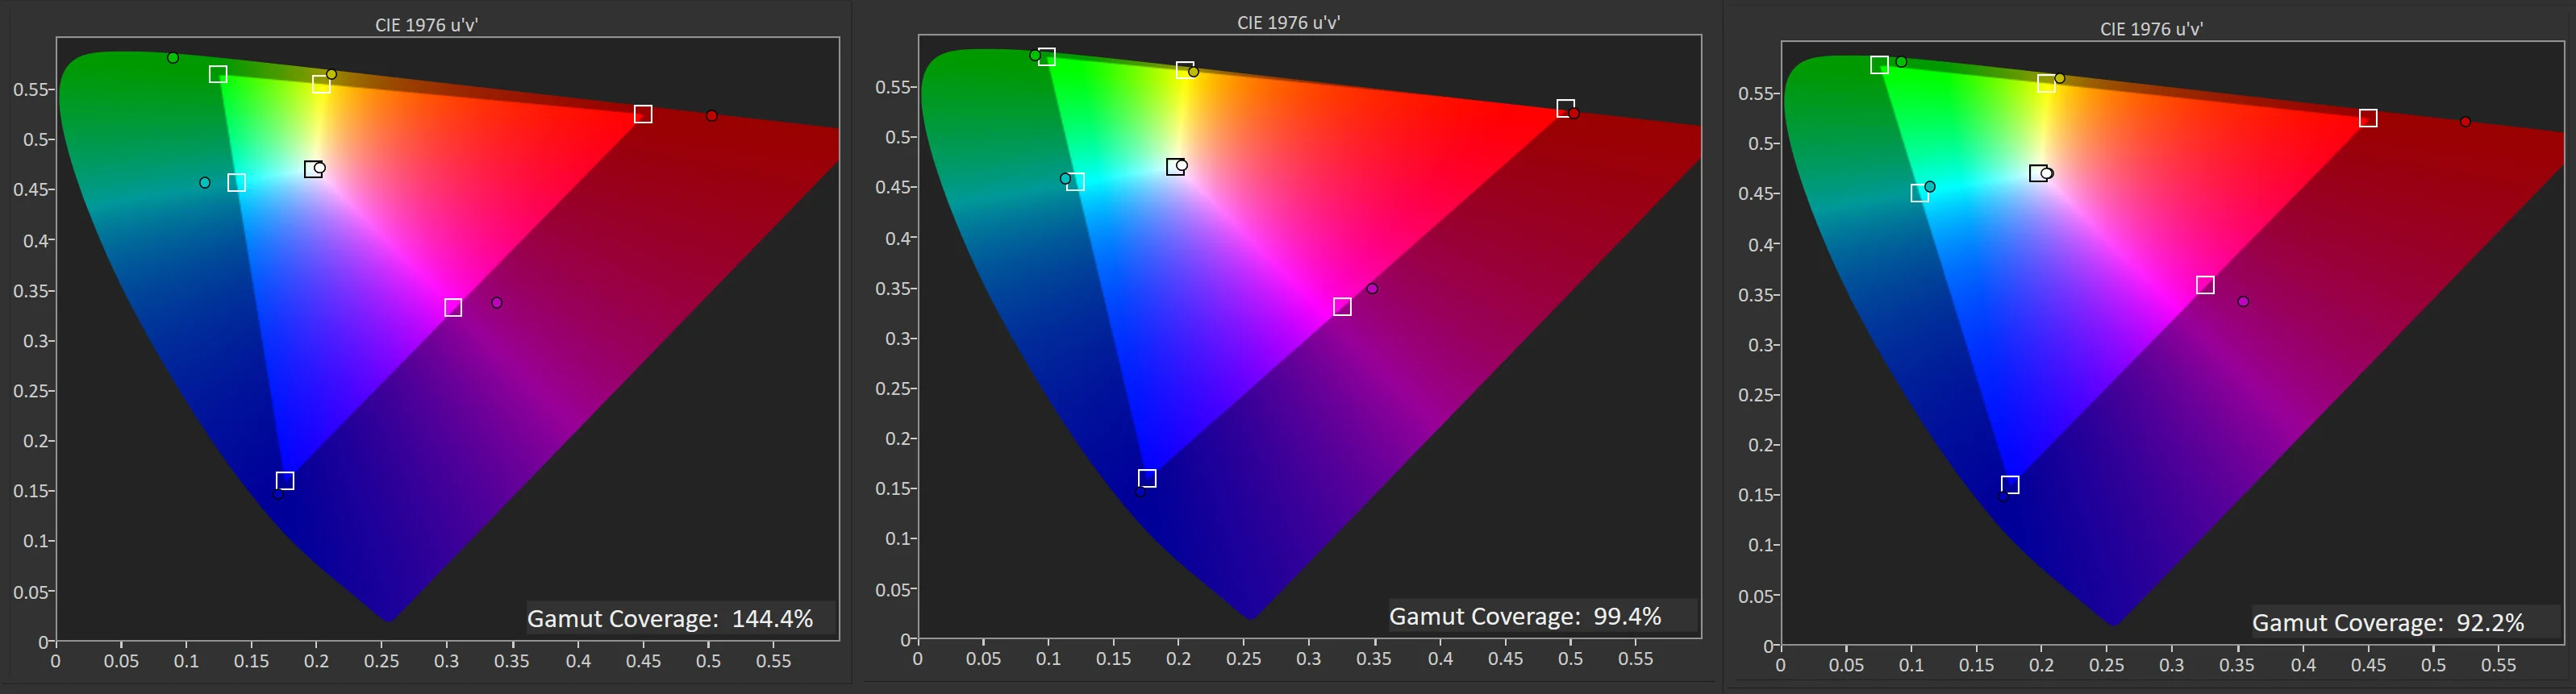Select the magenta measured dot in the 92.2% chart
2576x694 pixels.
pyautogui.click(x=2243, y=302)
